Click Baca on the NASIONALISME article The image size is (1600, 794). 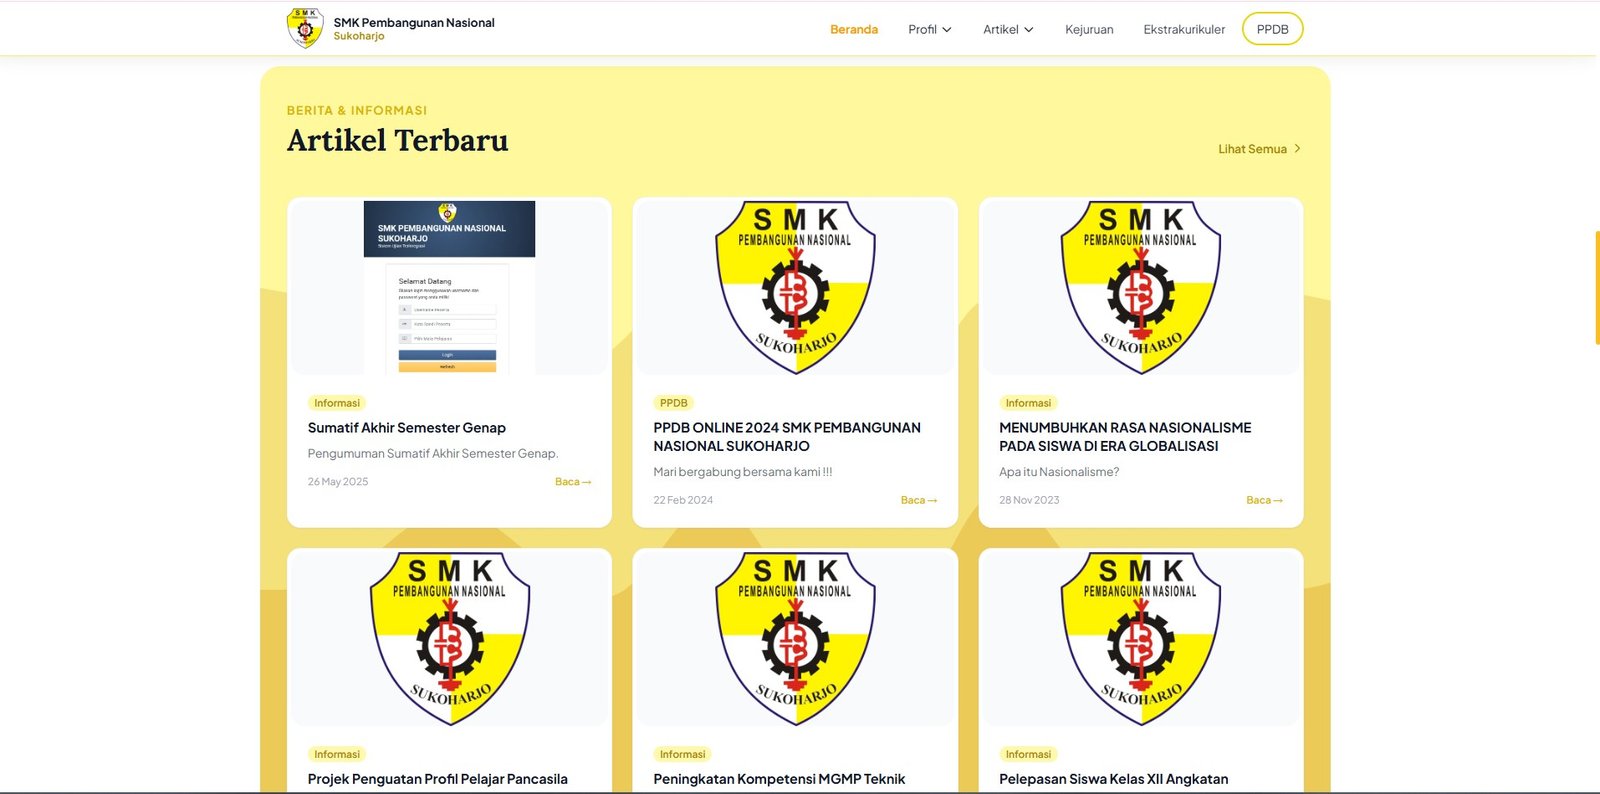coord(1265,500)
